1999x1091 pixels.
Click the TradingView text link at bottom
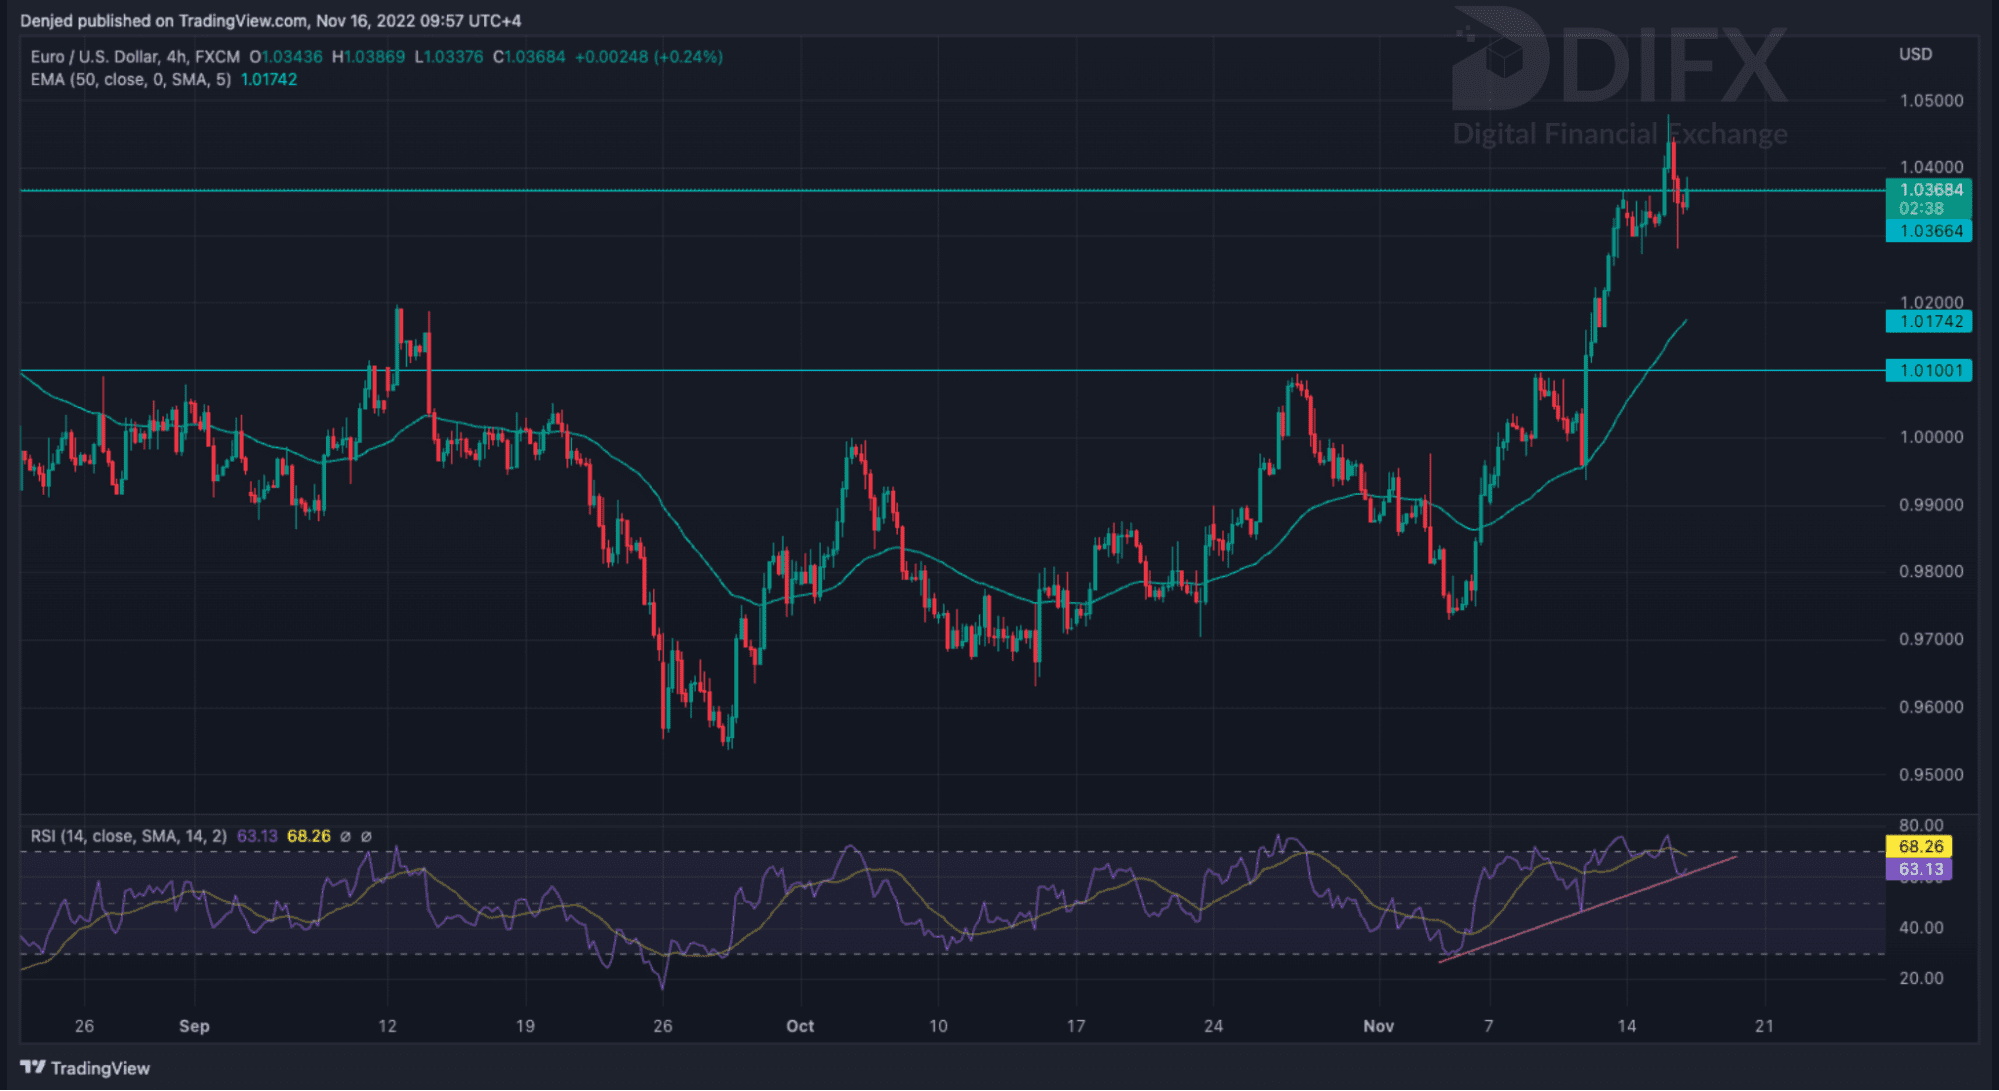click(100, 1068)
